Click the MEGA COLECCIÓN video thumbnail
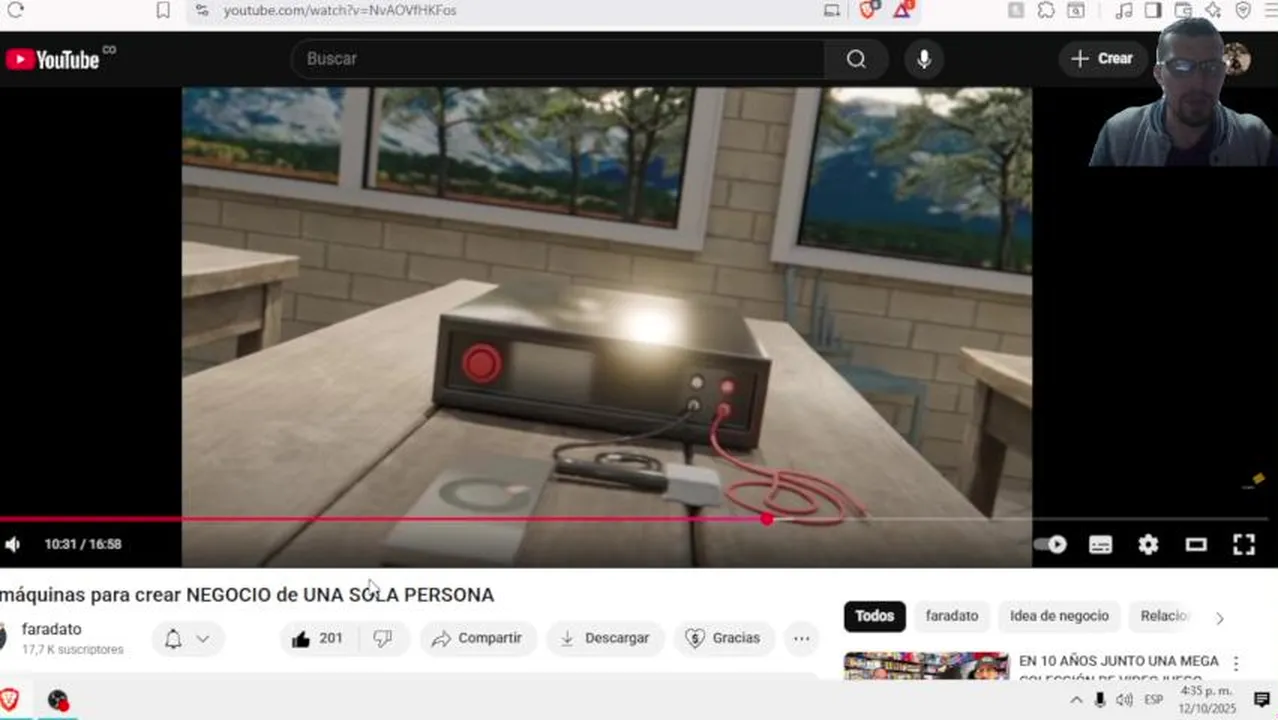The width and height of the screenshot is (1278, 720). click(926, 666)
